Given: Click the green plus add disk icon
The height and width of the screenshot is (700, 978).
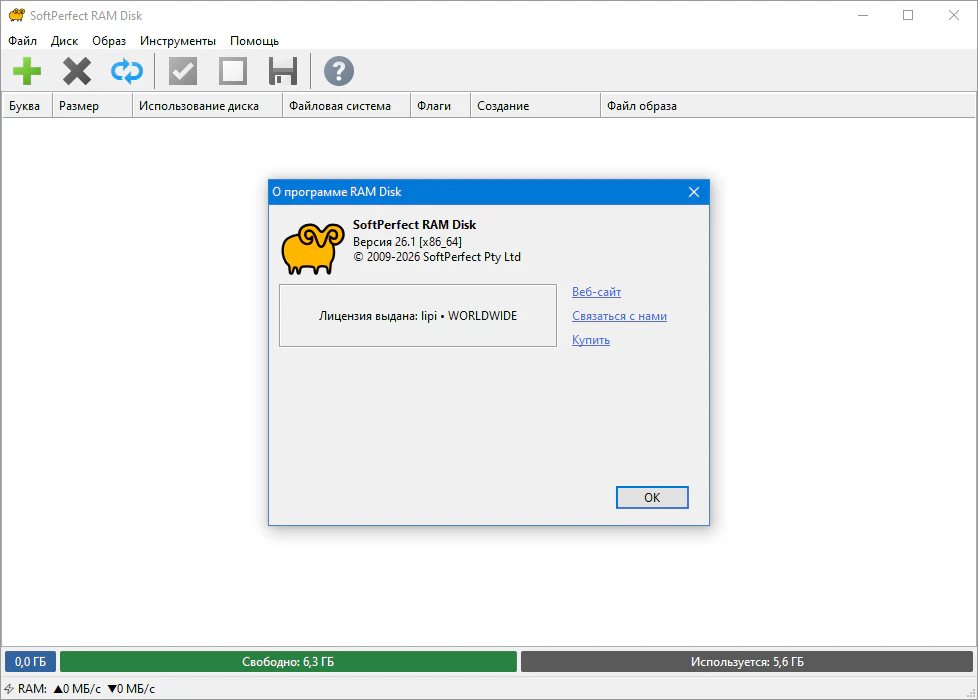Looking at the screenshot, I should point(27,71).
